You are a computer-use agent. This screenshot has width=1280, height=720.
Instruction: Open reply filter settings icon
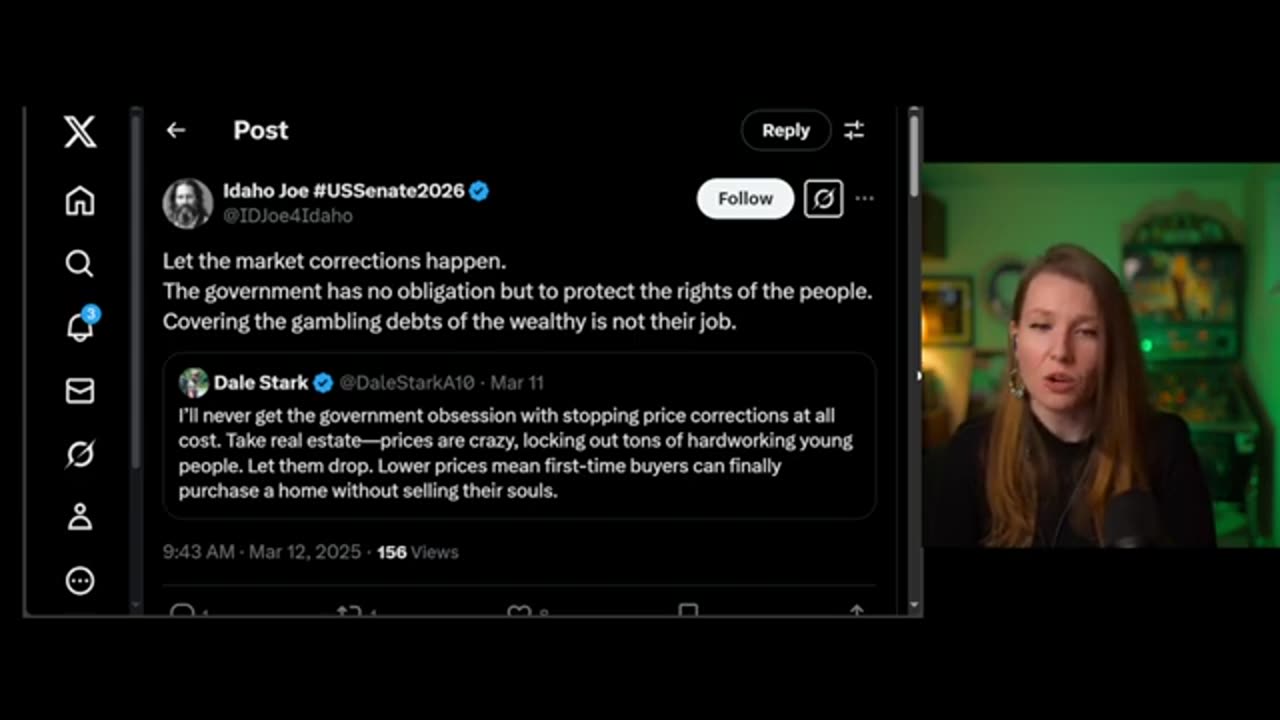pyautogui.click(x=854, y=130)
